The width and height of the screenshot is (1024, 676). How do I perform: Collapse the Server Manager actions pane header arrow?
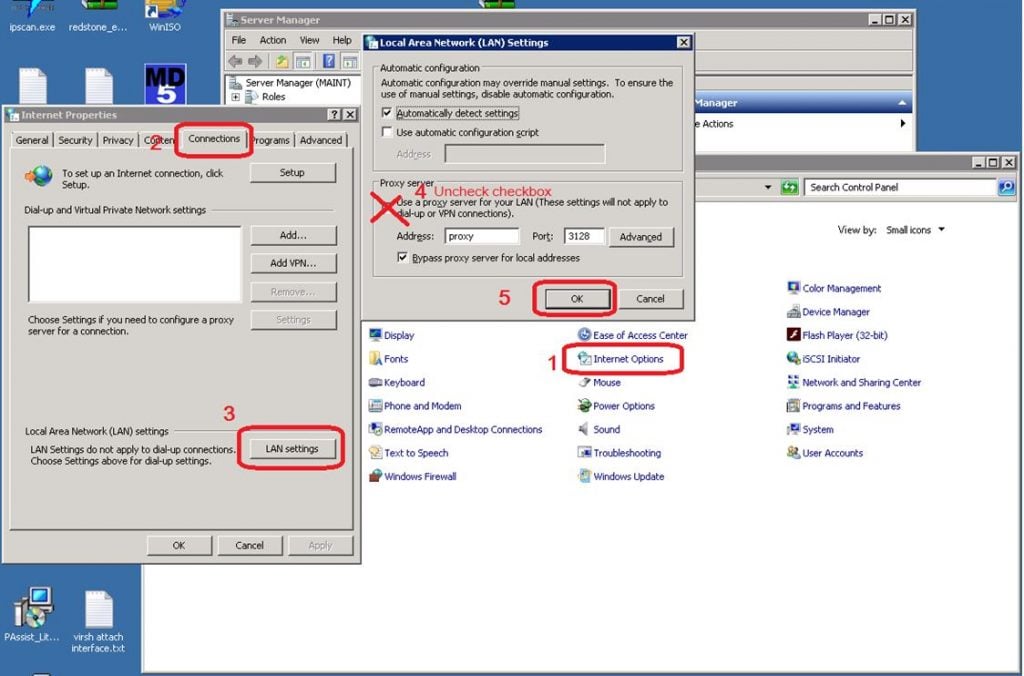(x=902, y=103)
